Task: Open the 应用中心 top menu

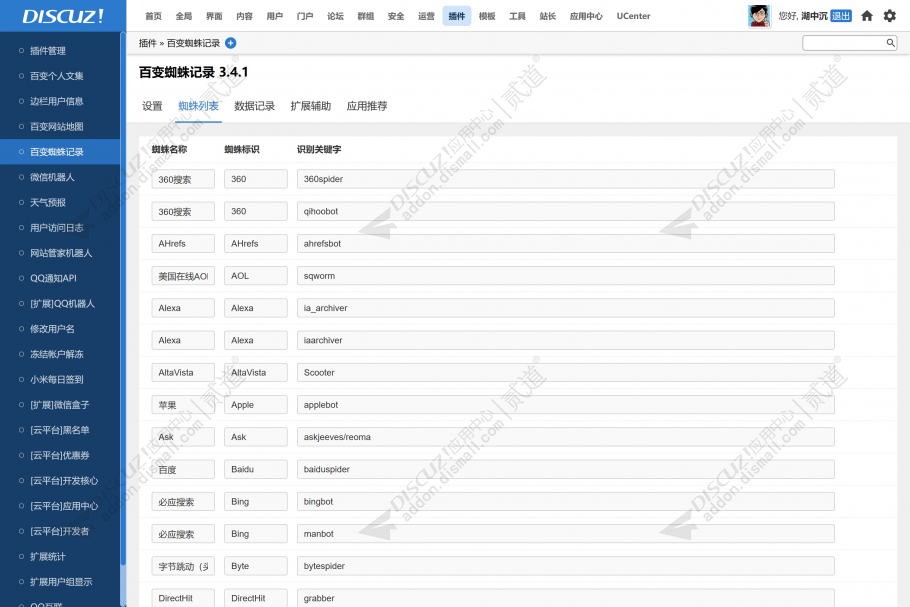Action: (x=586, y=16)
